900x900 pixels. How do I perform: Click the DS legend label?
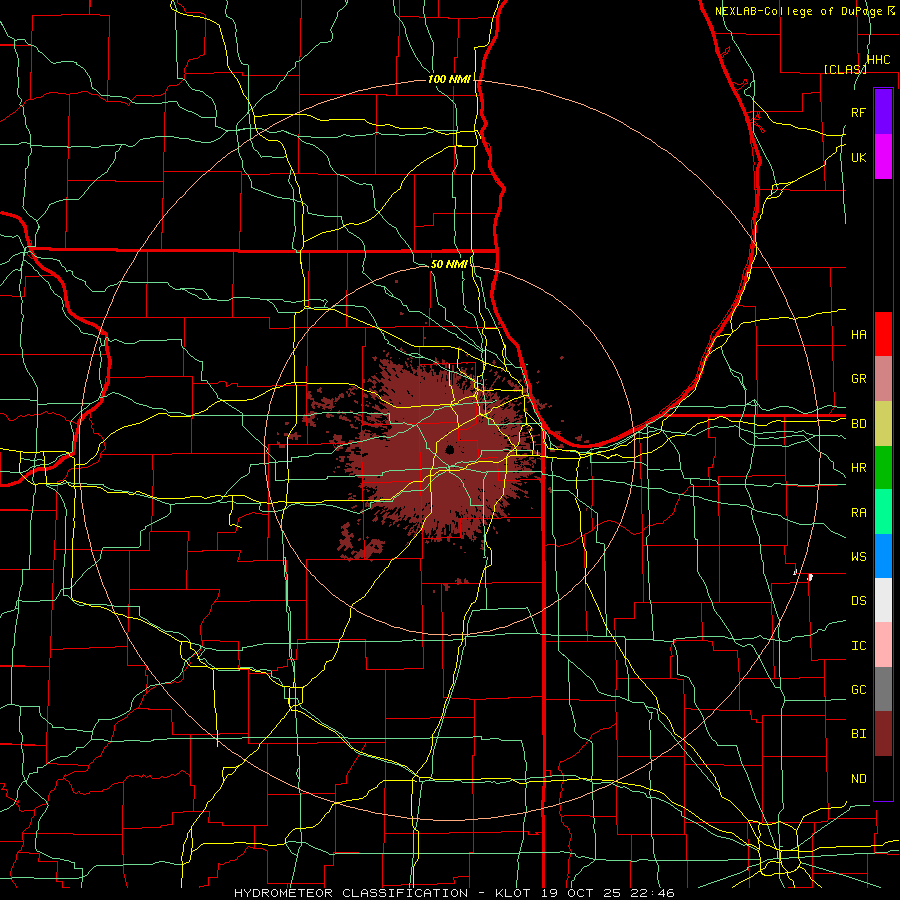click(858, 601)
